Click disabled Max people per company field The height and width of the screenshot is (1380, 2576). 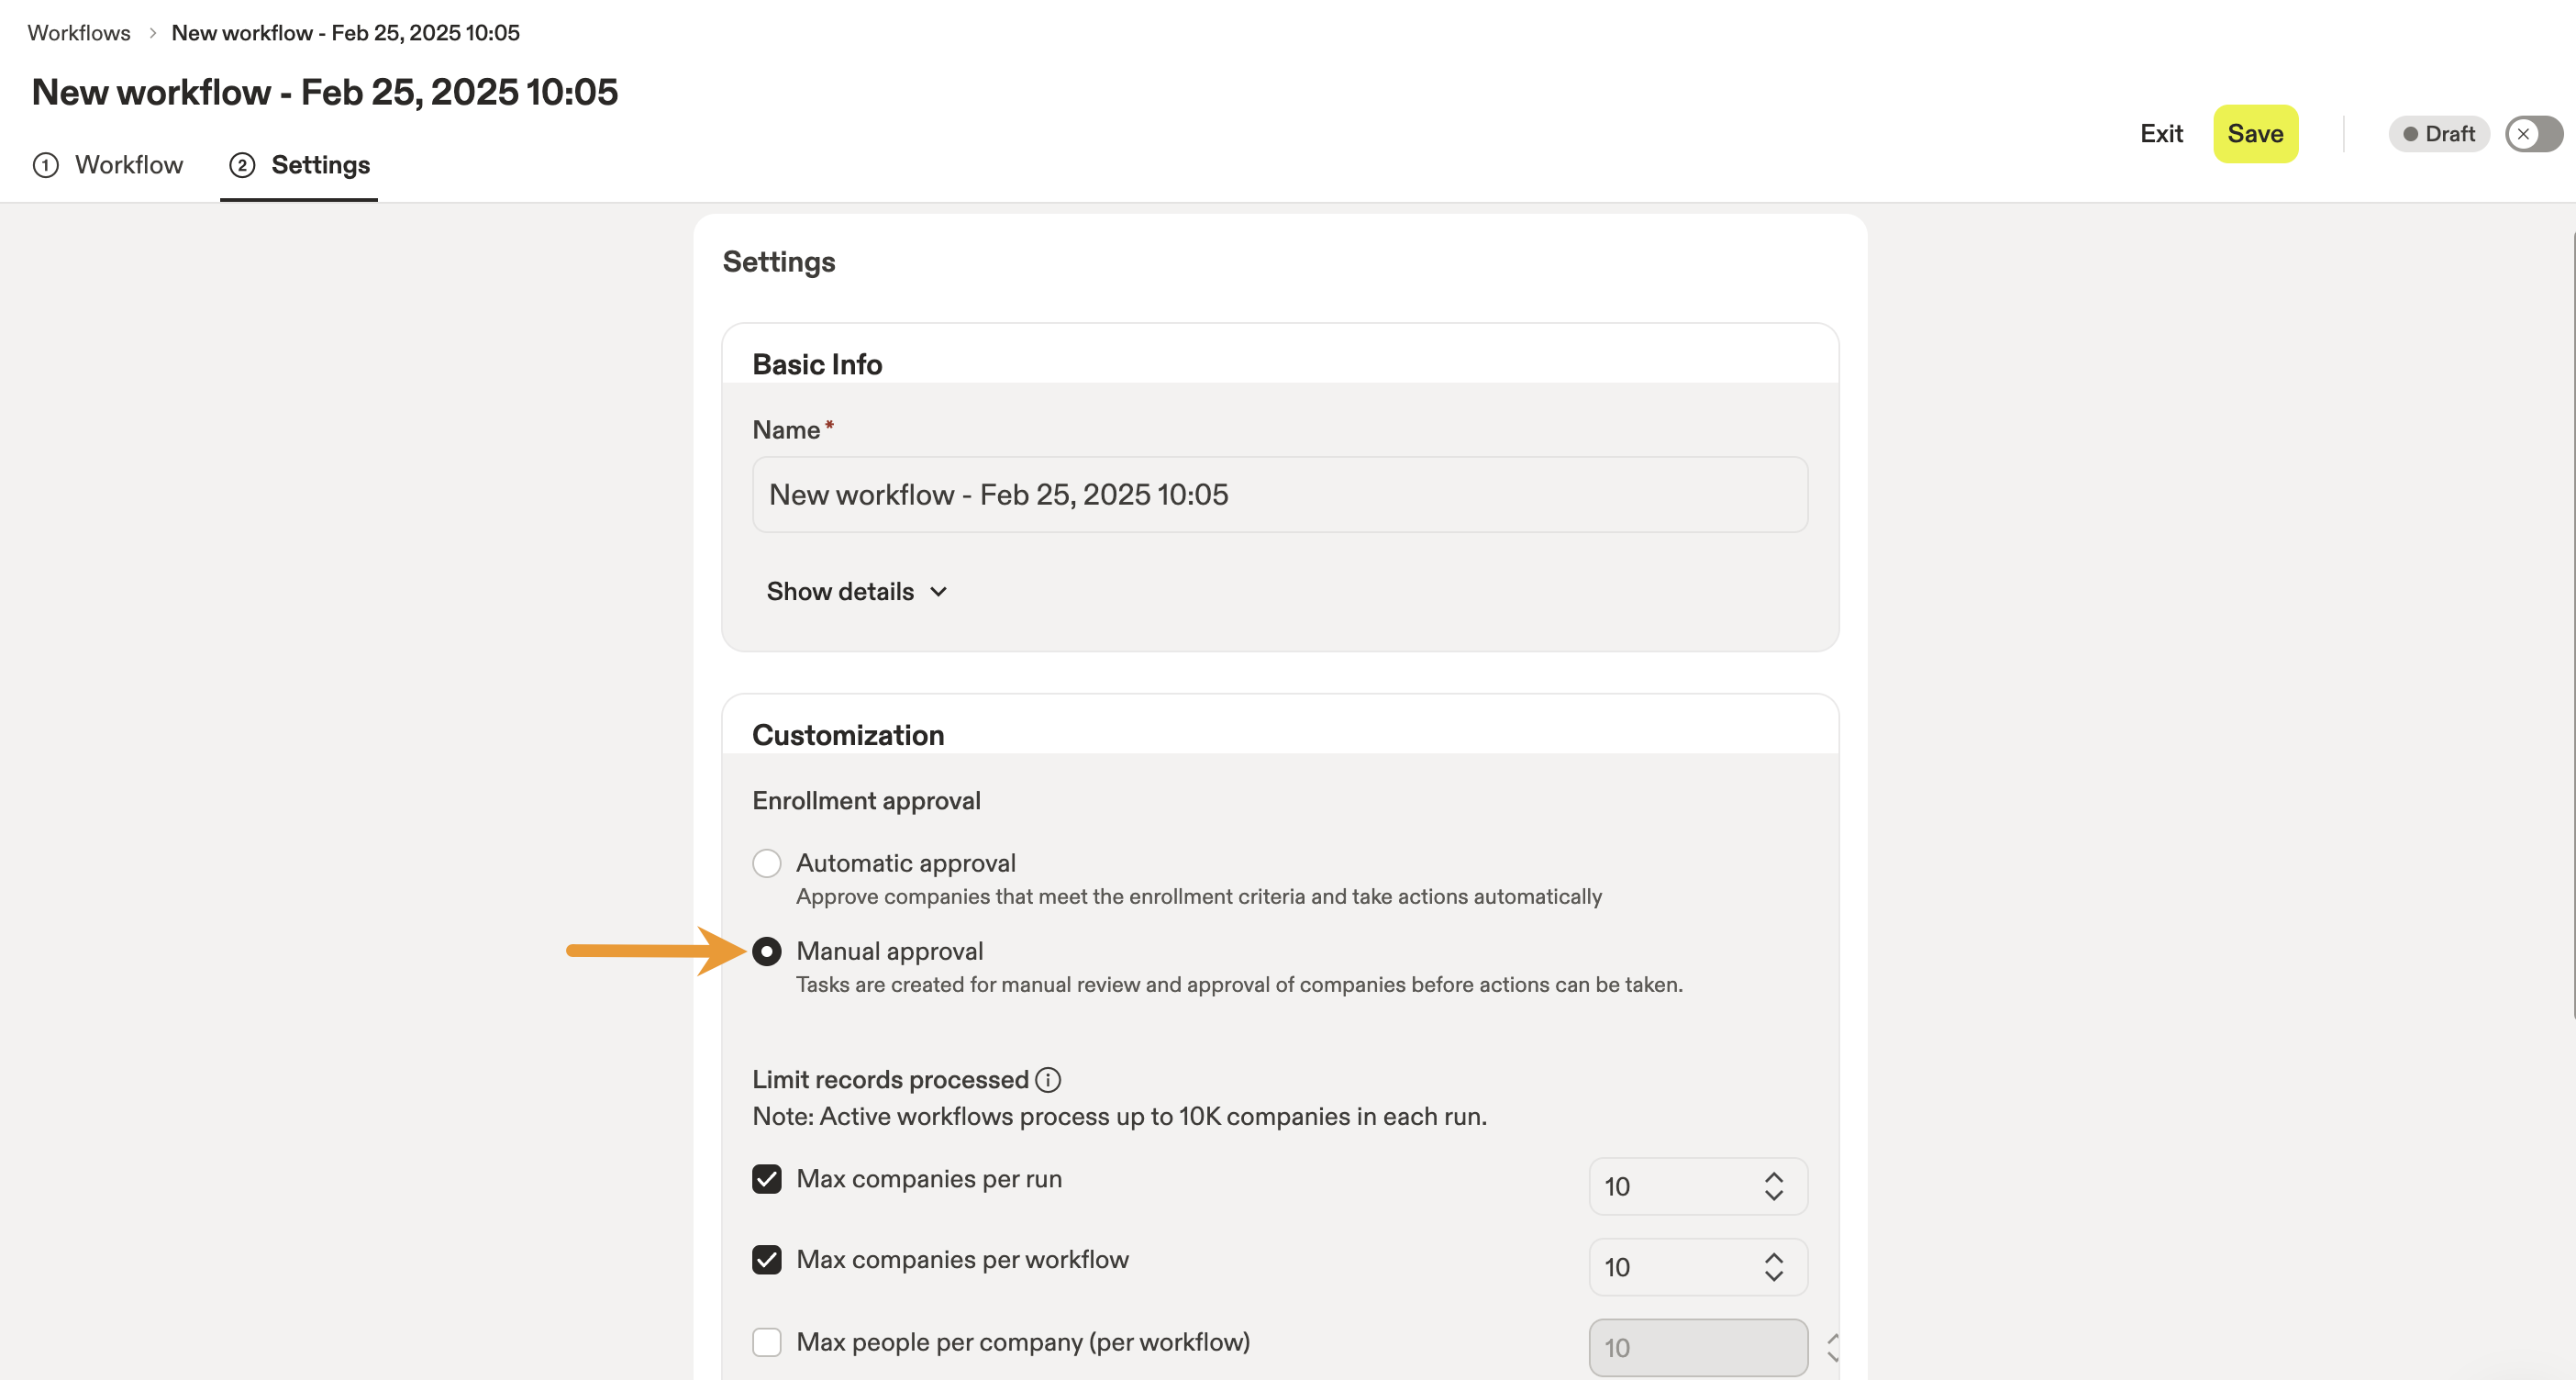point(1697,1348)
